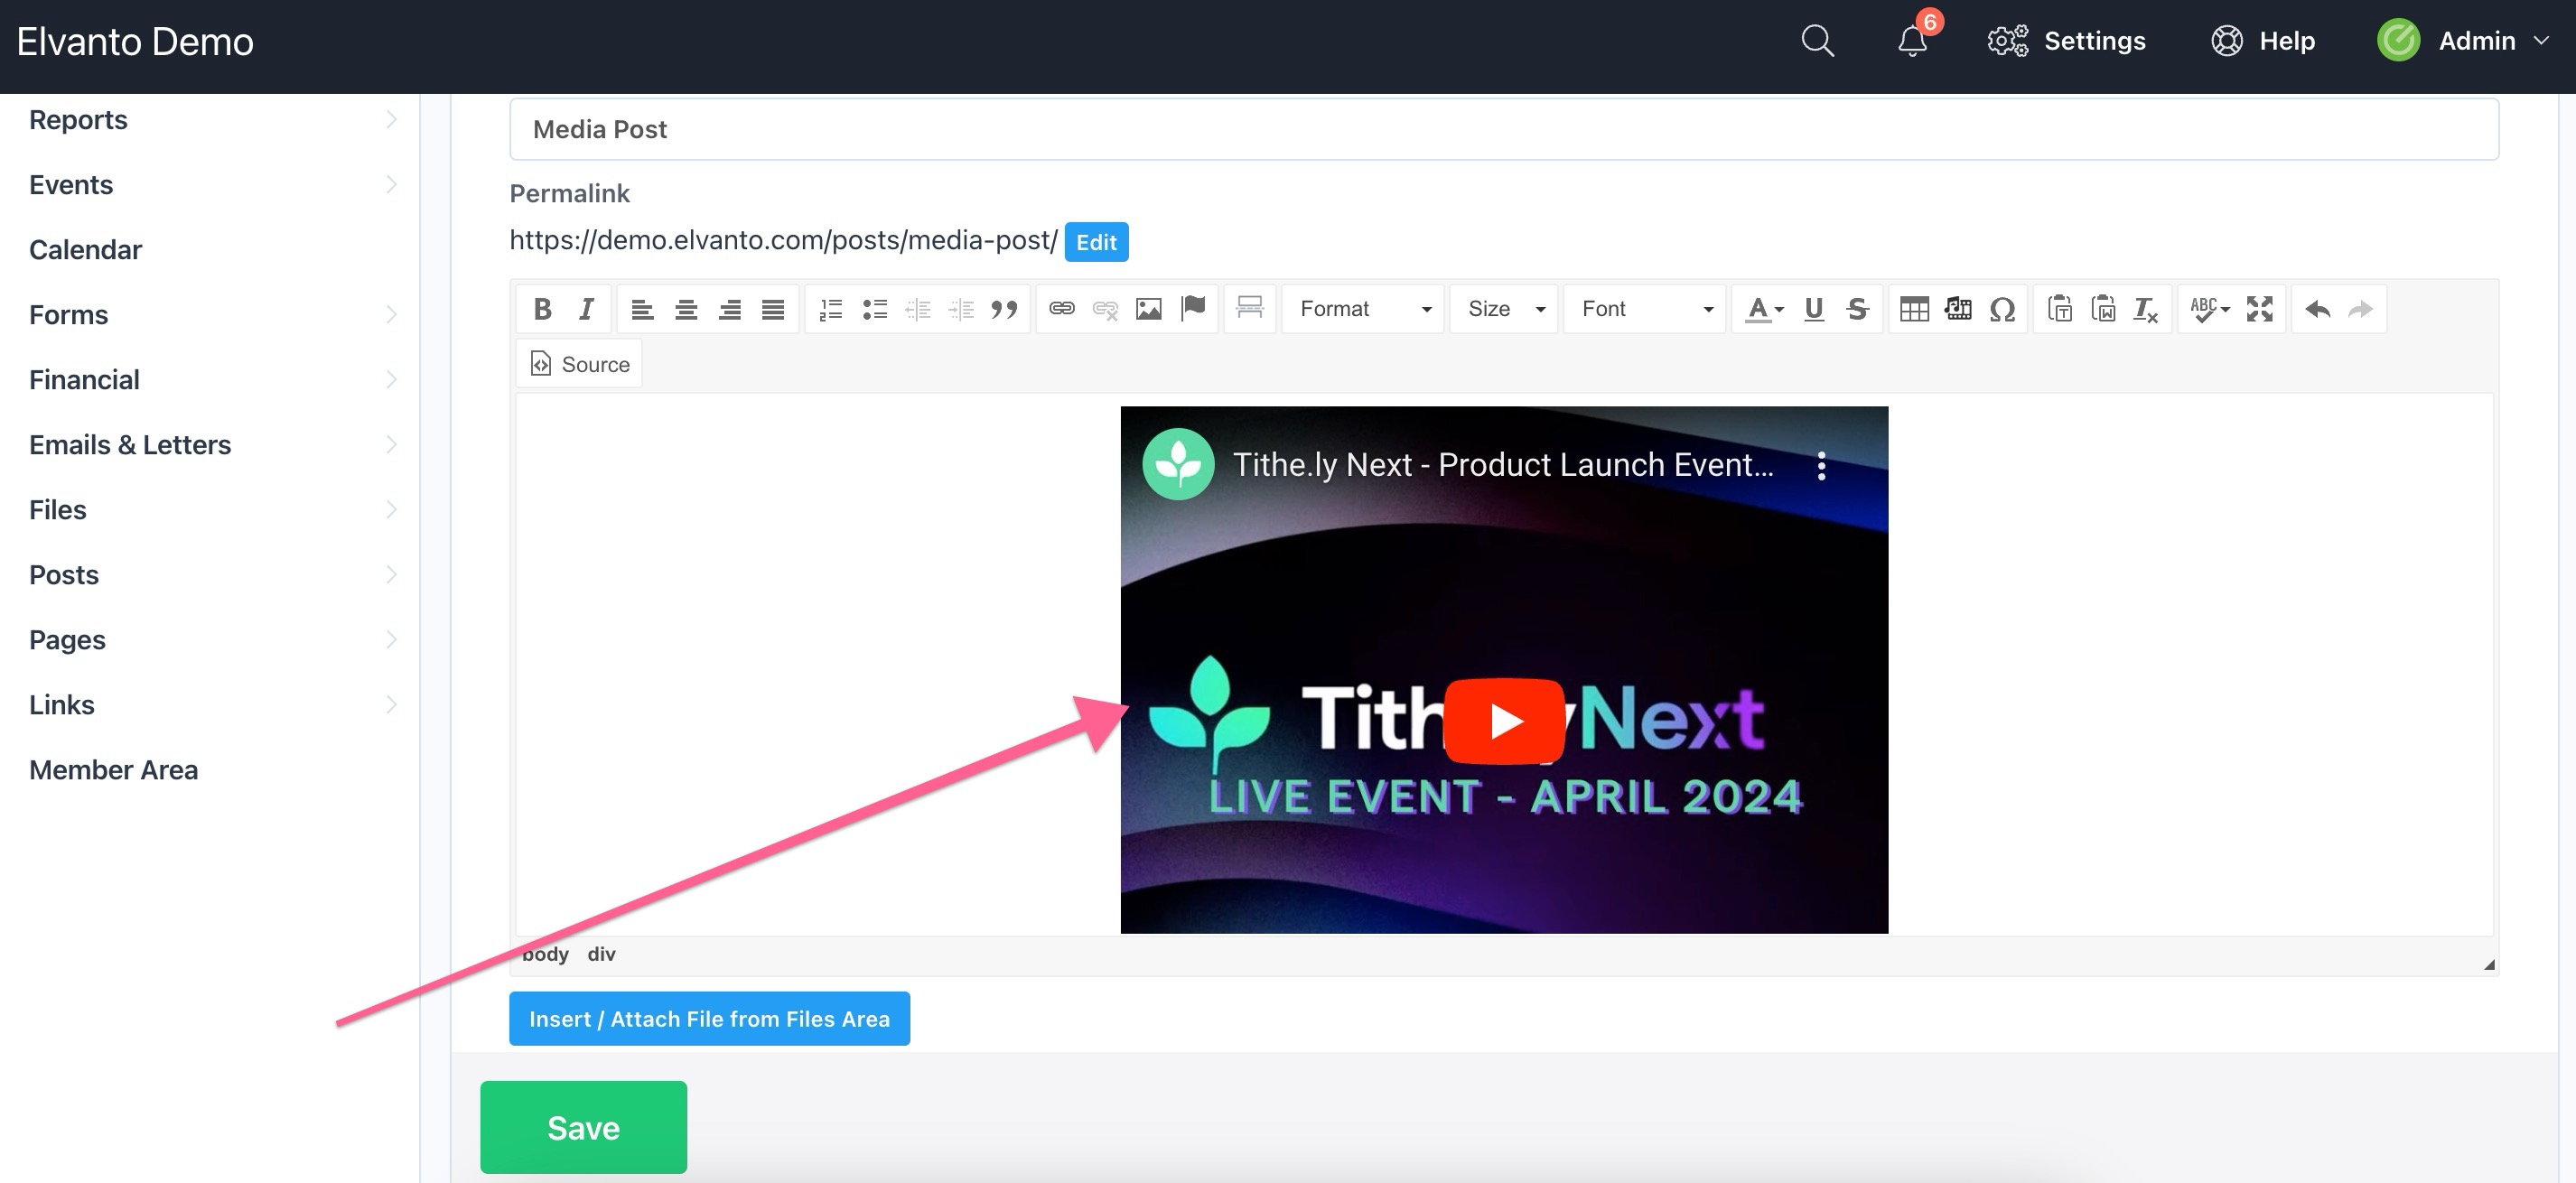The image size is (2576, 1183).
Task: Click the Save button
Action: 583,1127
